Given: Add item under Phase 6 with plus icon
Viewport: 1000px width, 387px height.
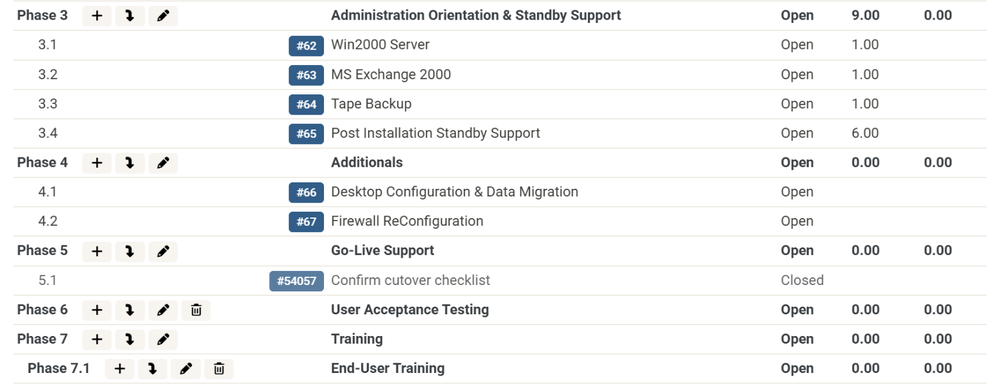Looking at the screenshot, I should [x=97, y=310].
